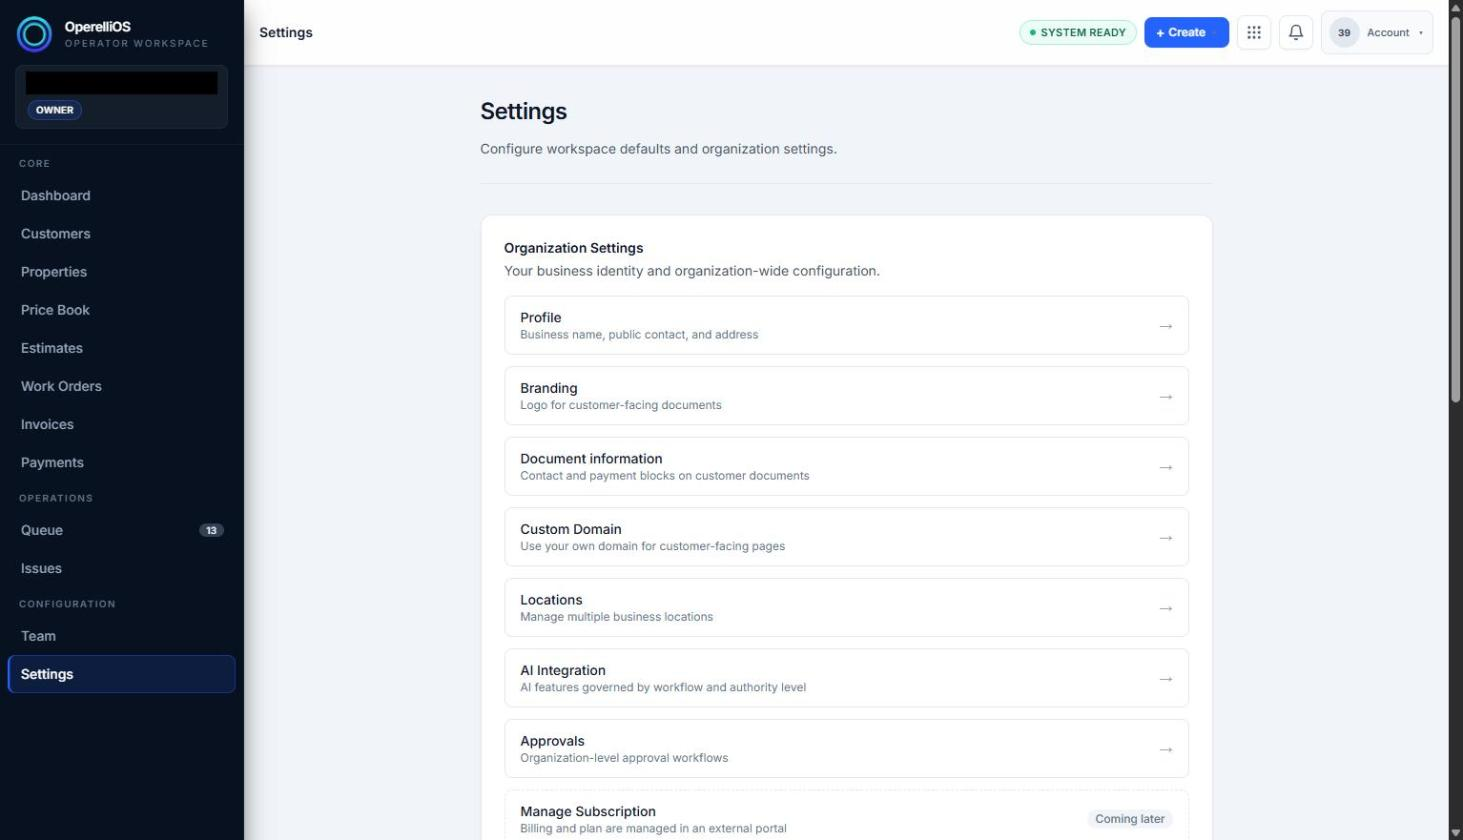Screen dimensions: 1463x840
Task: Go to Team configuration
Action: coord(121,636)
